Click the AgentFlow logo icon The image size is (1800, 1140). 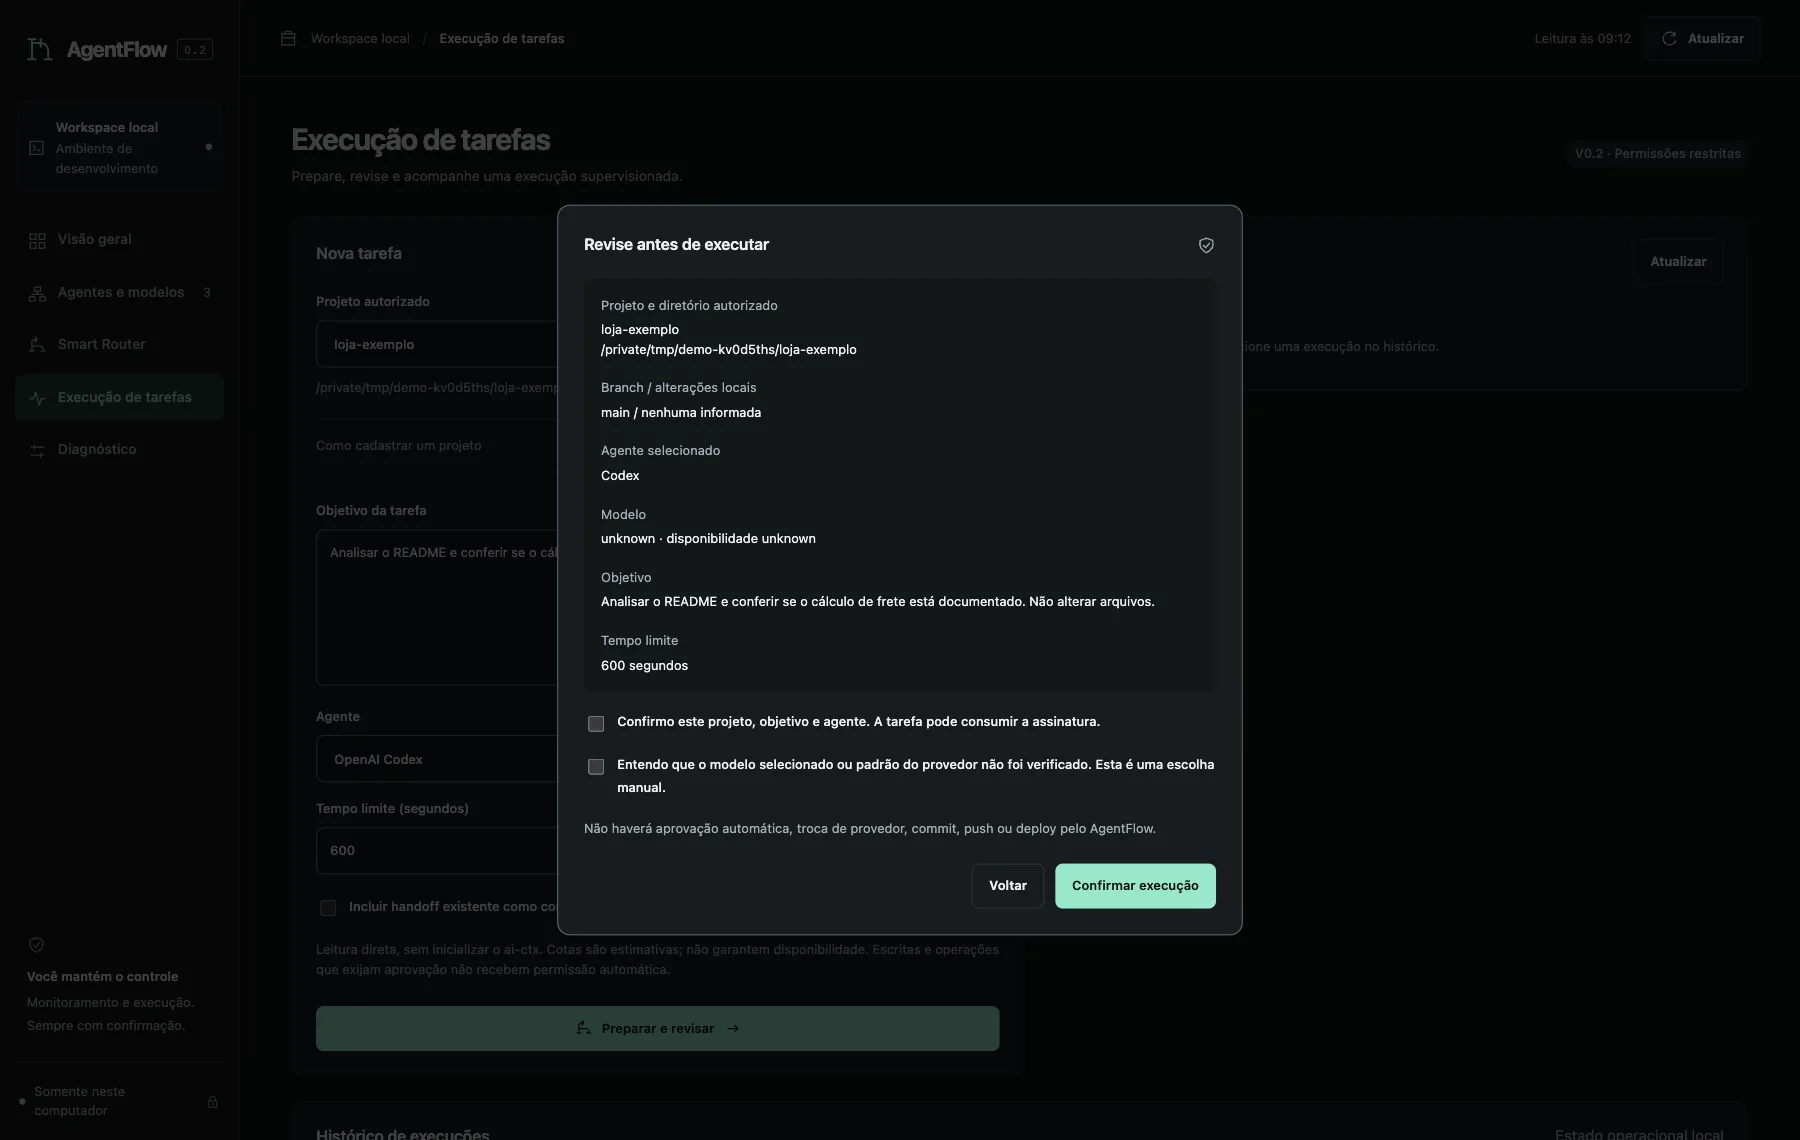(x=39, y=49)
